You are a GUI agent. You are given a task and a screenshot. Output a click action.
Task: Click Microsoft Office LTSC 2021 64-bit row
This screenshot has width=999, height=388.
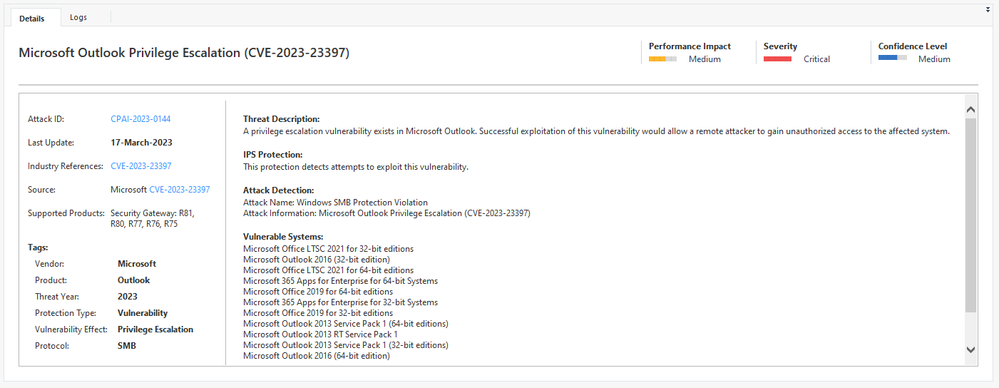(329, 271)
